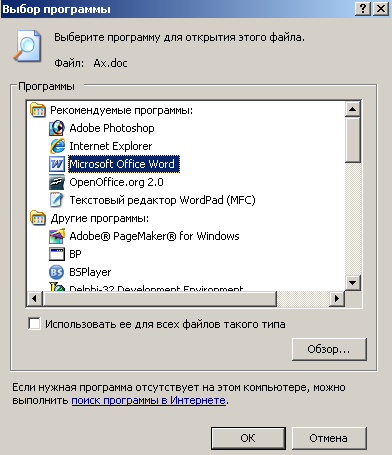
Task: Pick the OpenOffice.org 2.0 icon
Action: click(x=57, y=182)
